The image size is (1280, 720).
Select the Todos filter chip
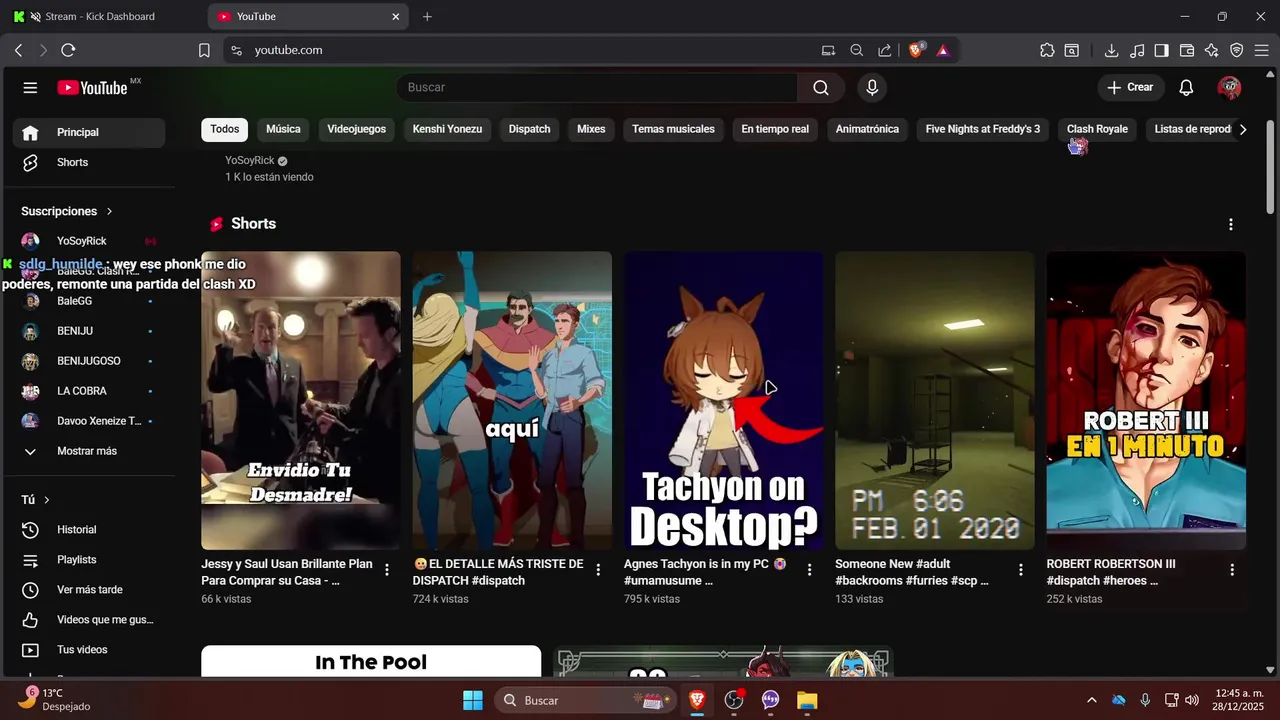pos(225,130)
